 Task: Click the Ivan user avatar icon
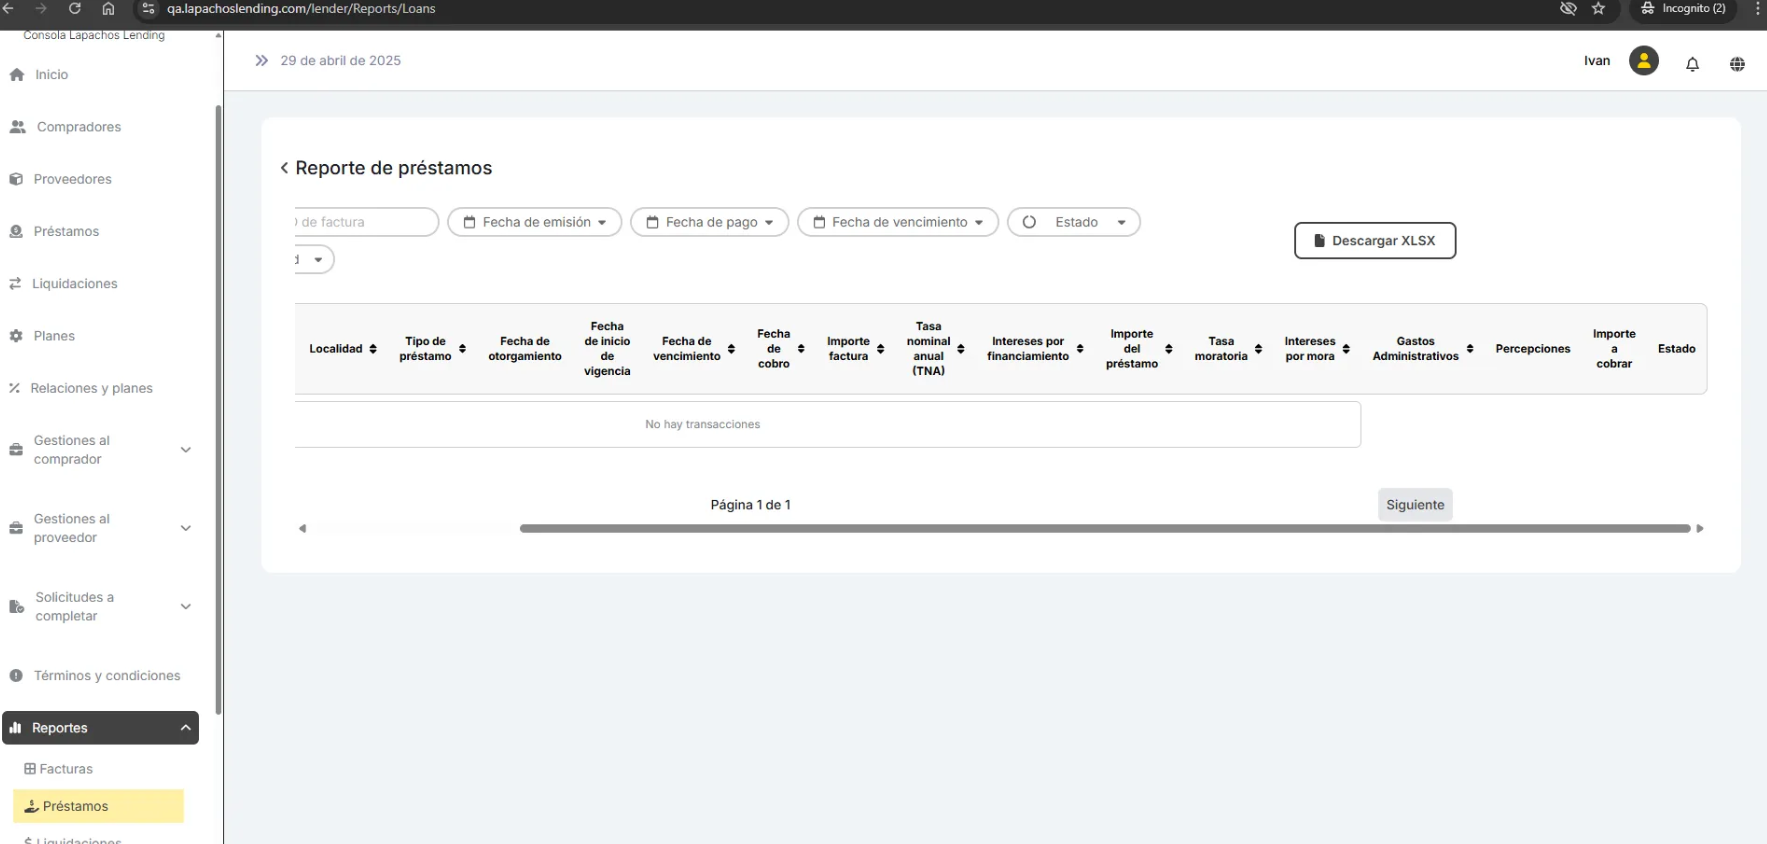tap(1643, 61)
